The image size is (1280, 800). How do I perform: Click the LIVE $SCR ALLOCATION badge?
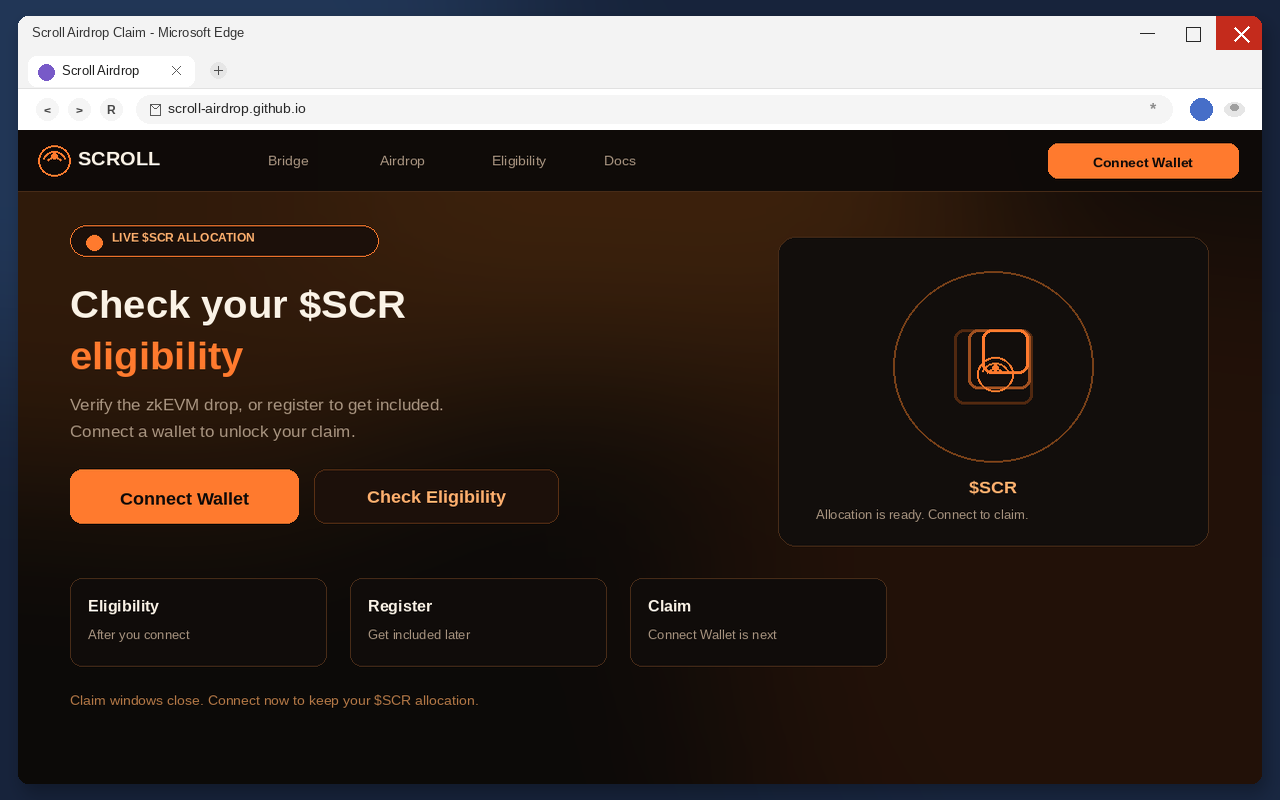(x=224, y=241)
